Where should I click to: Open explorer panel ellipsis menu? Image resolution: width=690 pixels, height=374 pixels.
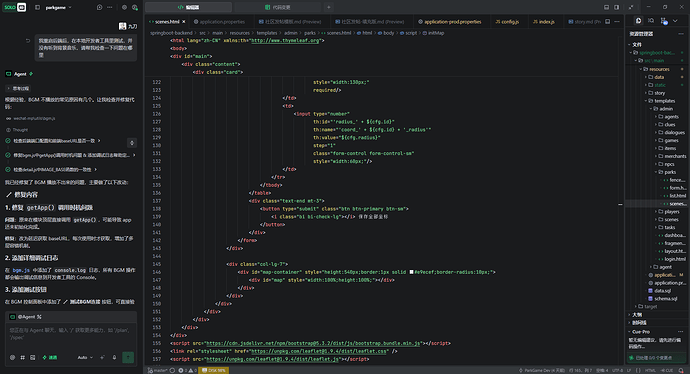pos(681,34)
